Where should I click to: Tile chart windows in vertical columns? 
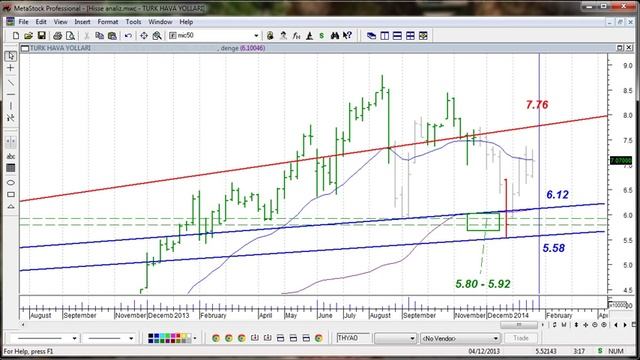click(x=384, y=36)
